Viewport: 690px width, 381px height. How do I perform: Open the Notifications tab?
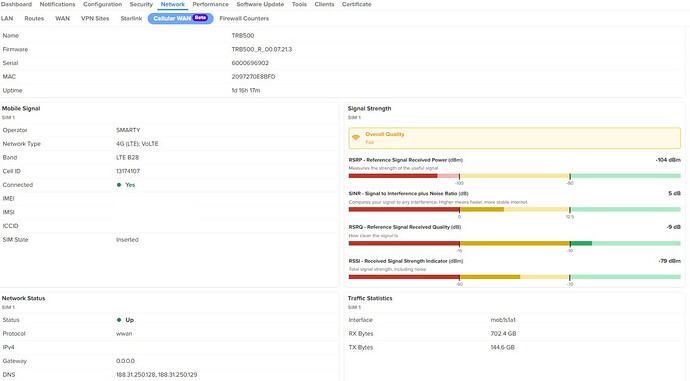coord(57,4)
